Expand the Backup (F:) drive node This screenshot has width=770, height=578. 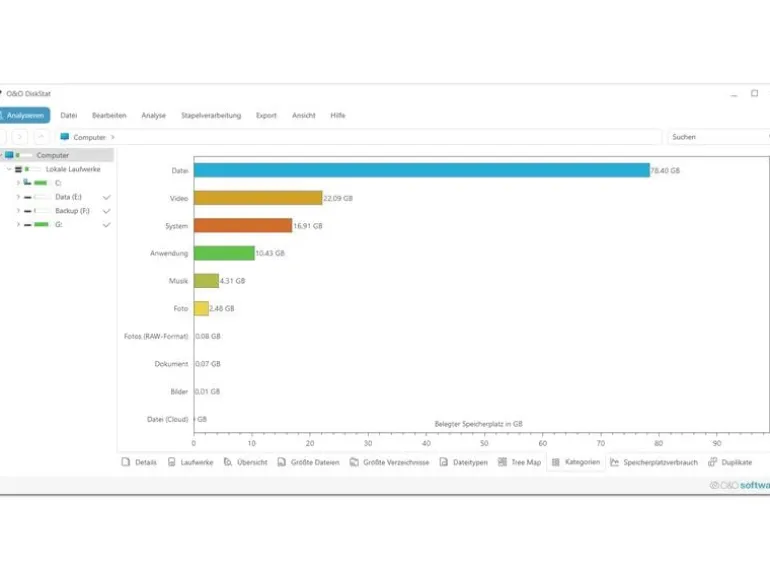18,211
